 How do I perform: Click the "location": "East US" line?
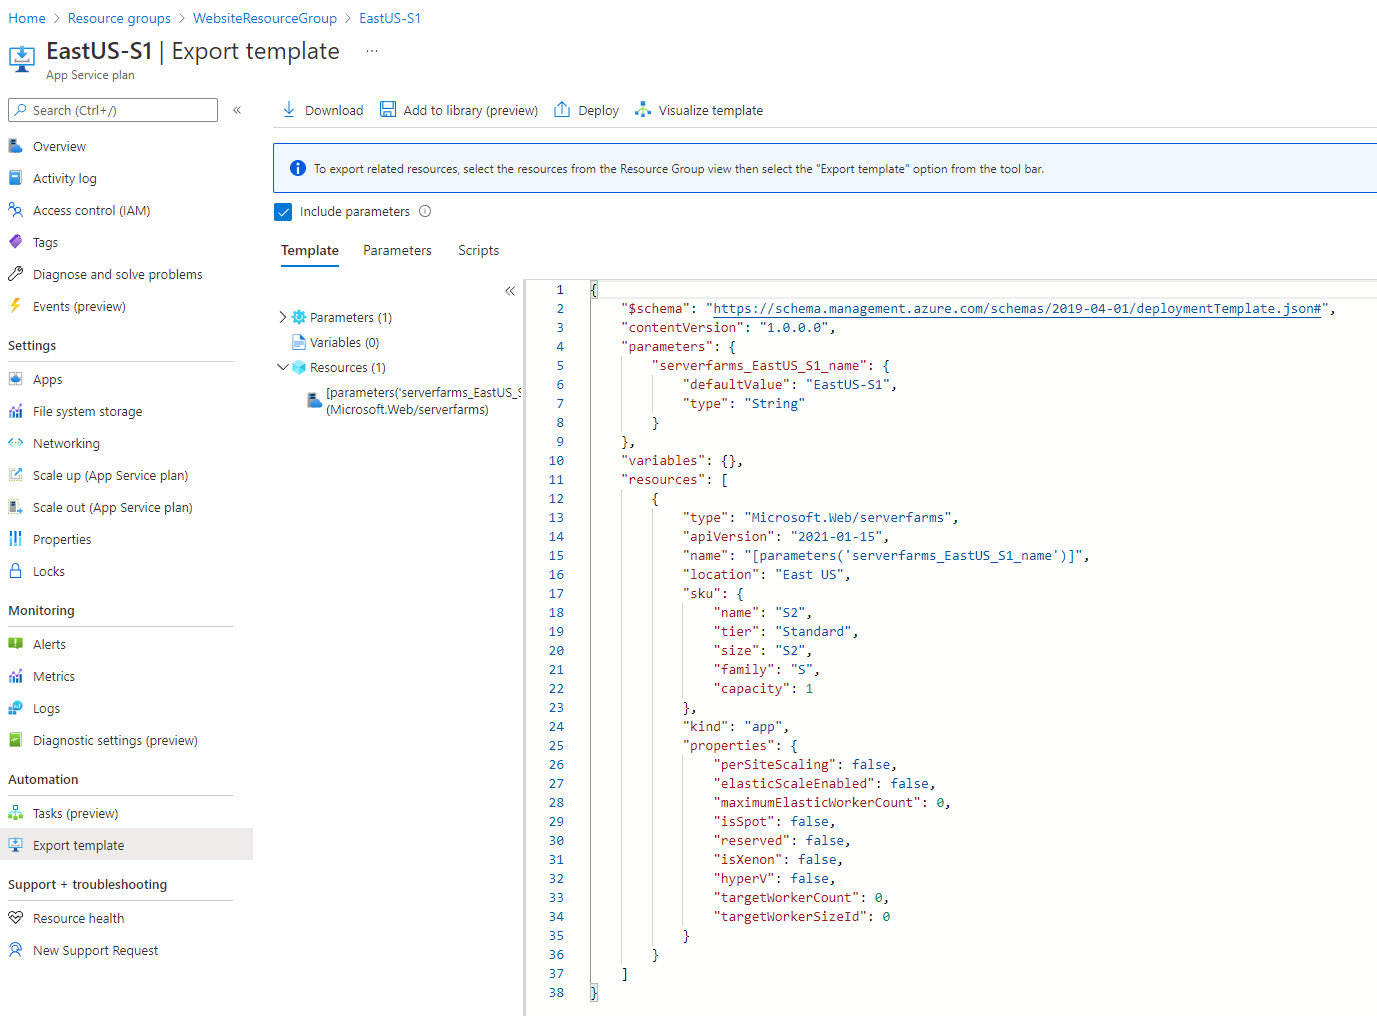[766, 575]
